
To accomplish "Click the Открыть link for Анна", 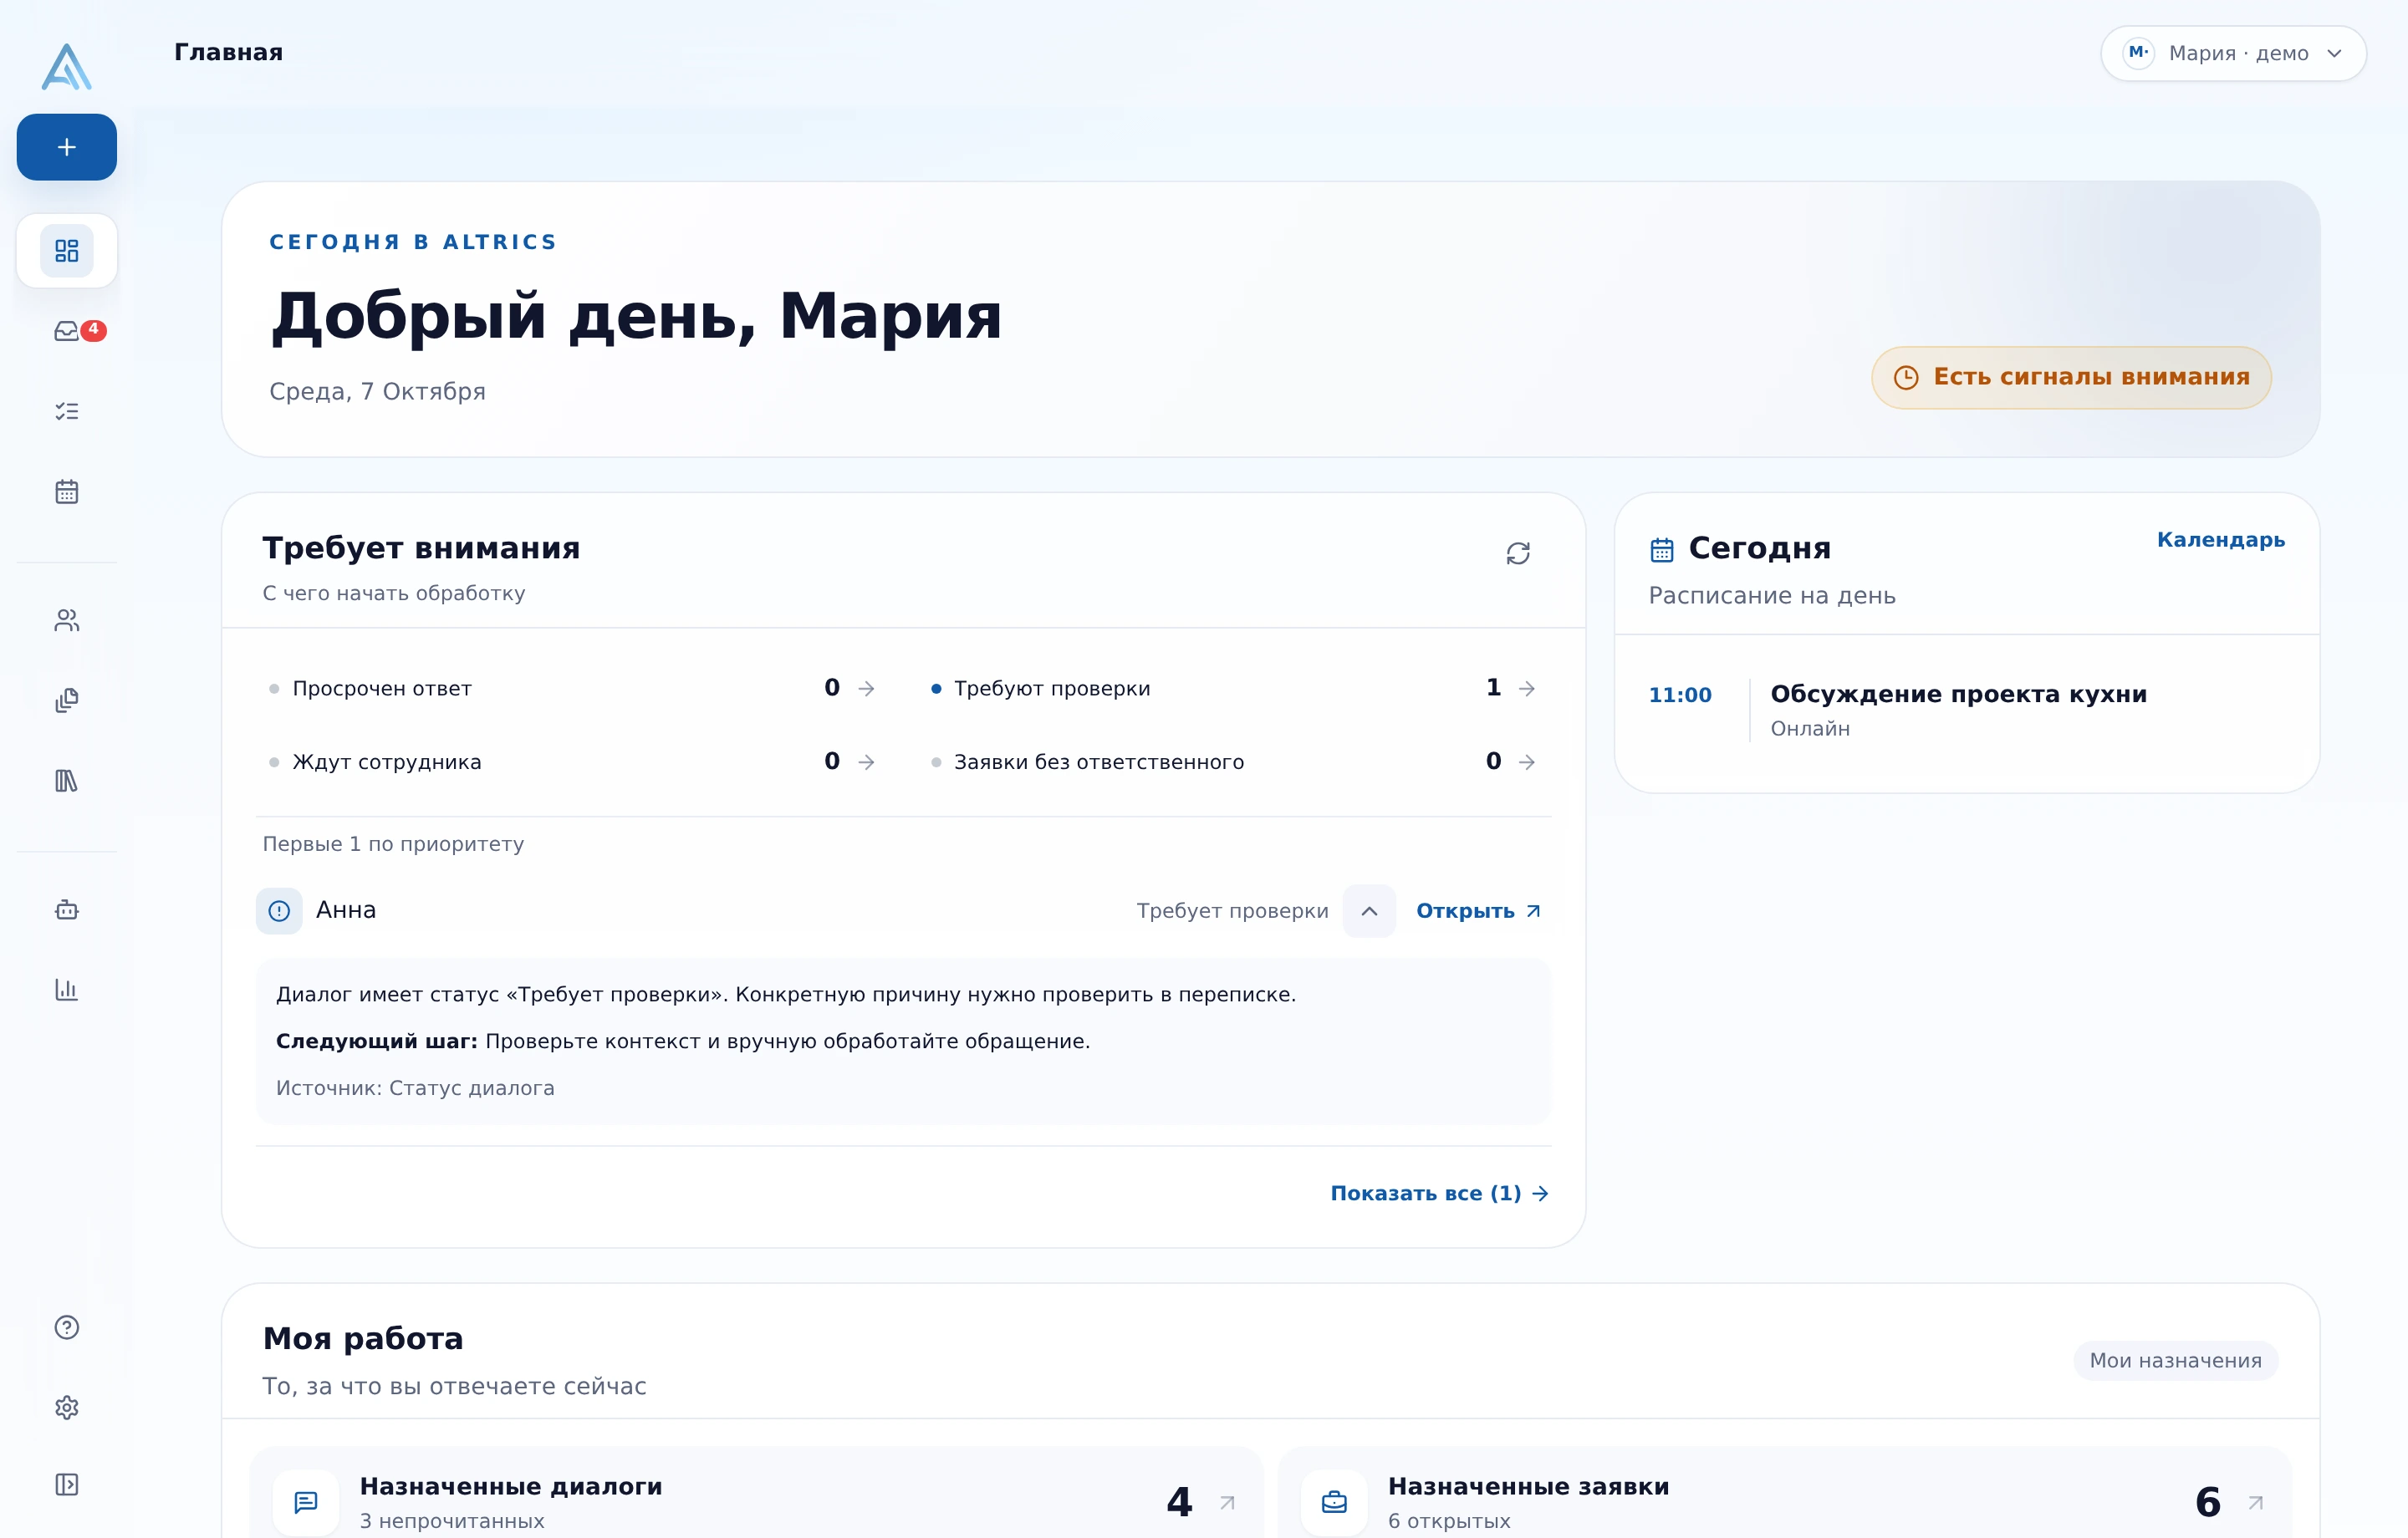I will [x=1478, y=911].
